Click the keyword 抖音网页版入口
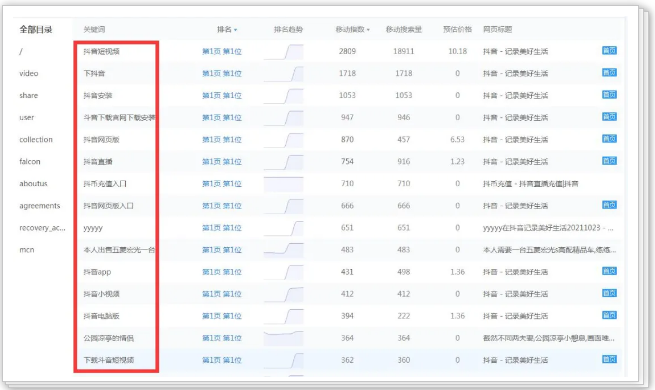 (108, 206)
